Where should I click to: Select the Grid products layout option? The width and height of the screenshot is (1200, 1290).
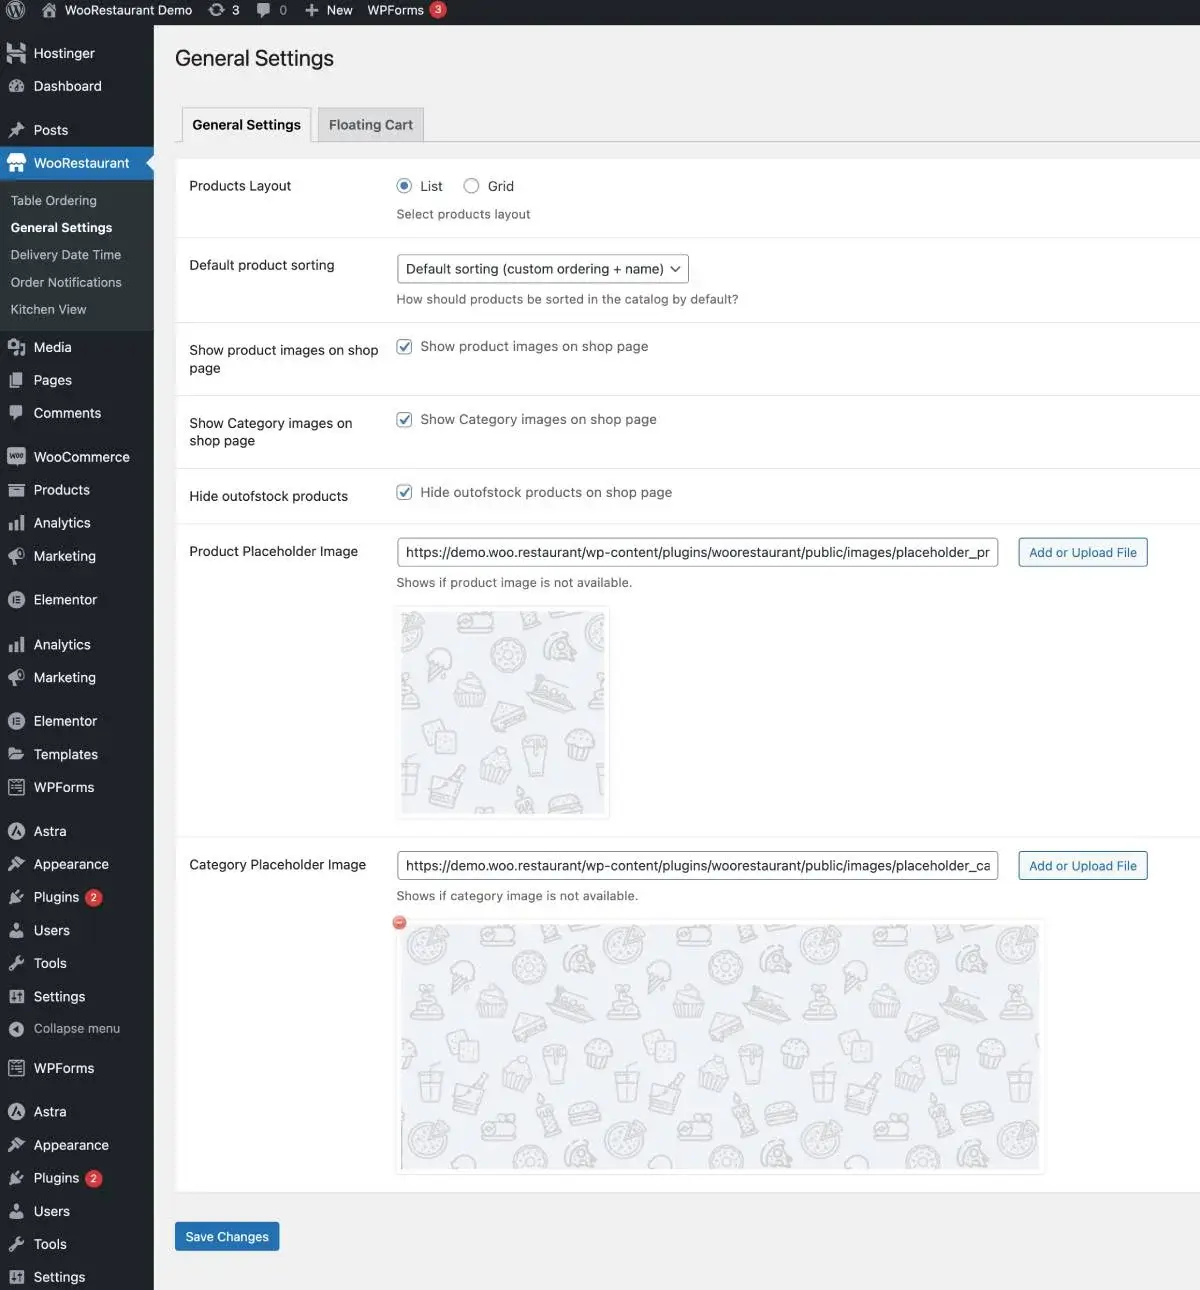click(471, 186)
